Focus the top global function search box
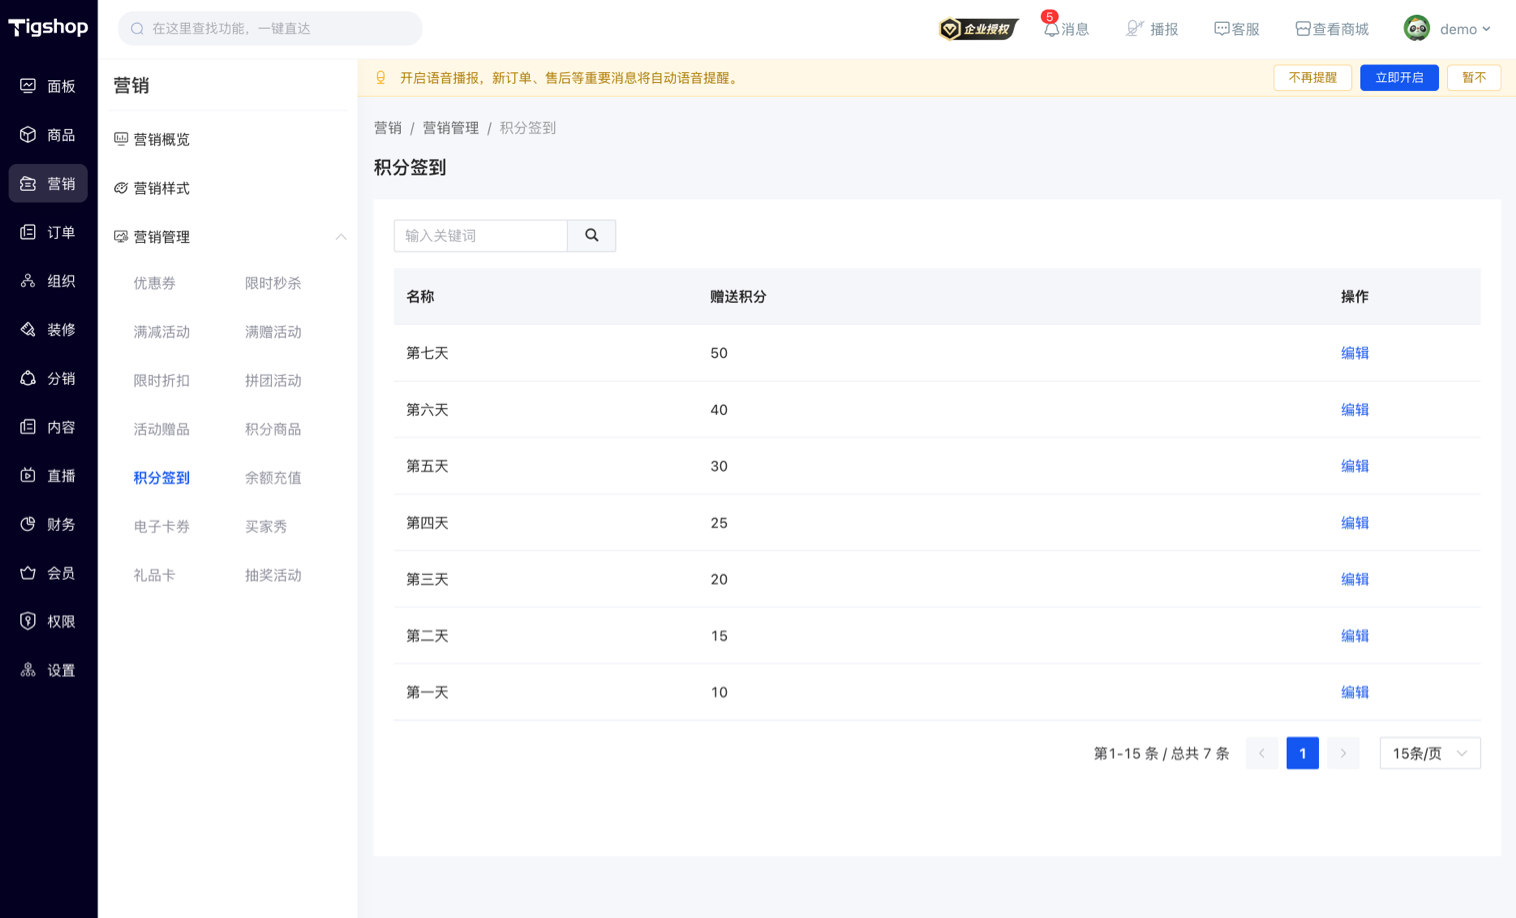 coord(270,28)
